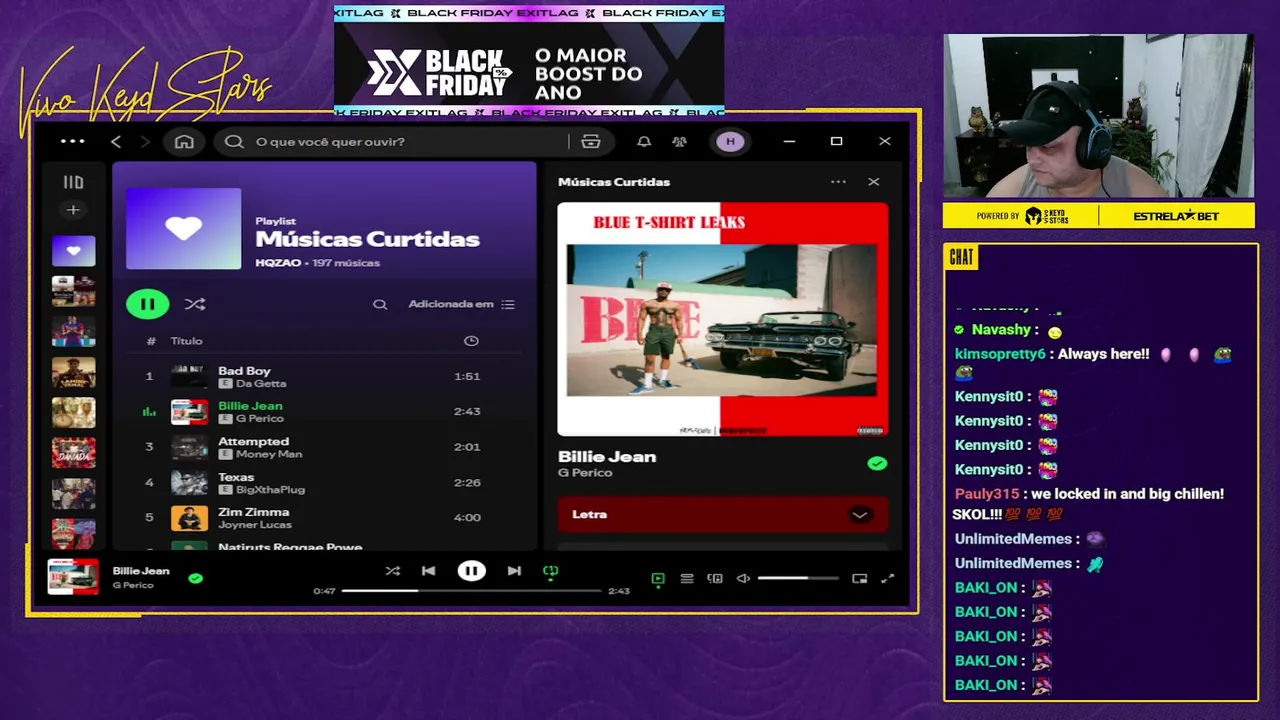Open friend activity icon
This screenshot has width=1280, height=720.
point(680,141)
